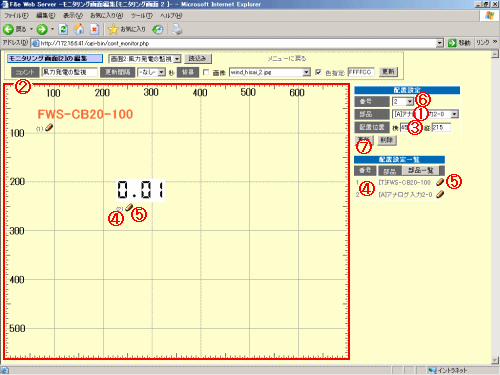The width and height of the screenshot is (500, 375).
Task: Open Favorites star icon in toolbar
Action: point(113,29)
